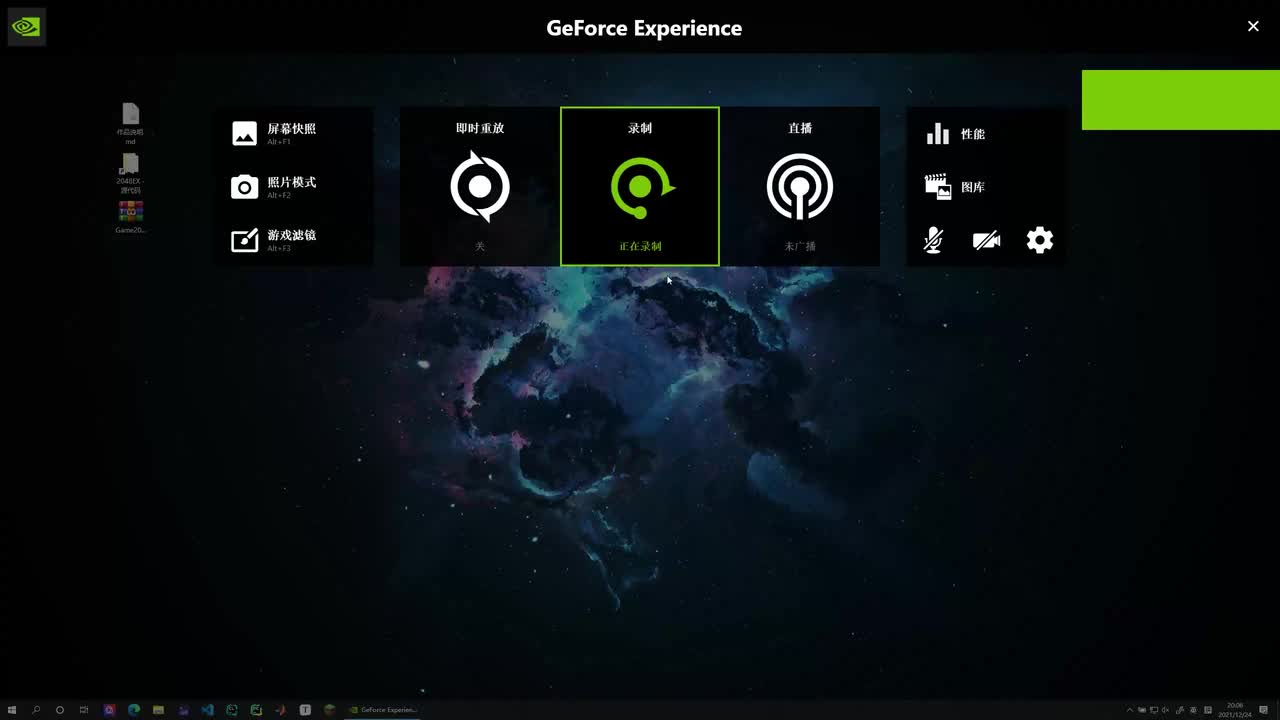Expand the hidden system tray icons chevron
Screen dimensions: 1280x720
click(x=1130, y=710)
